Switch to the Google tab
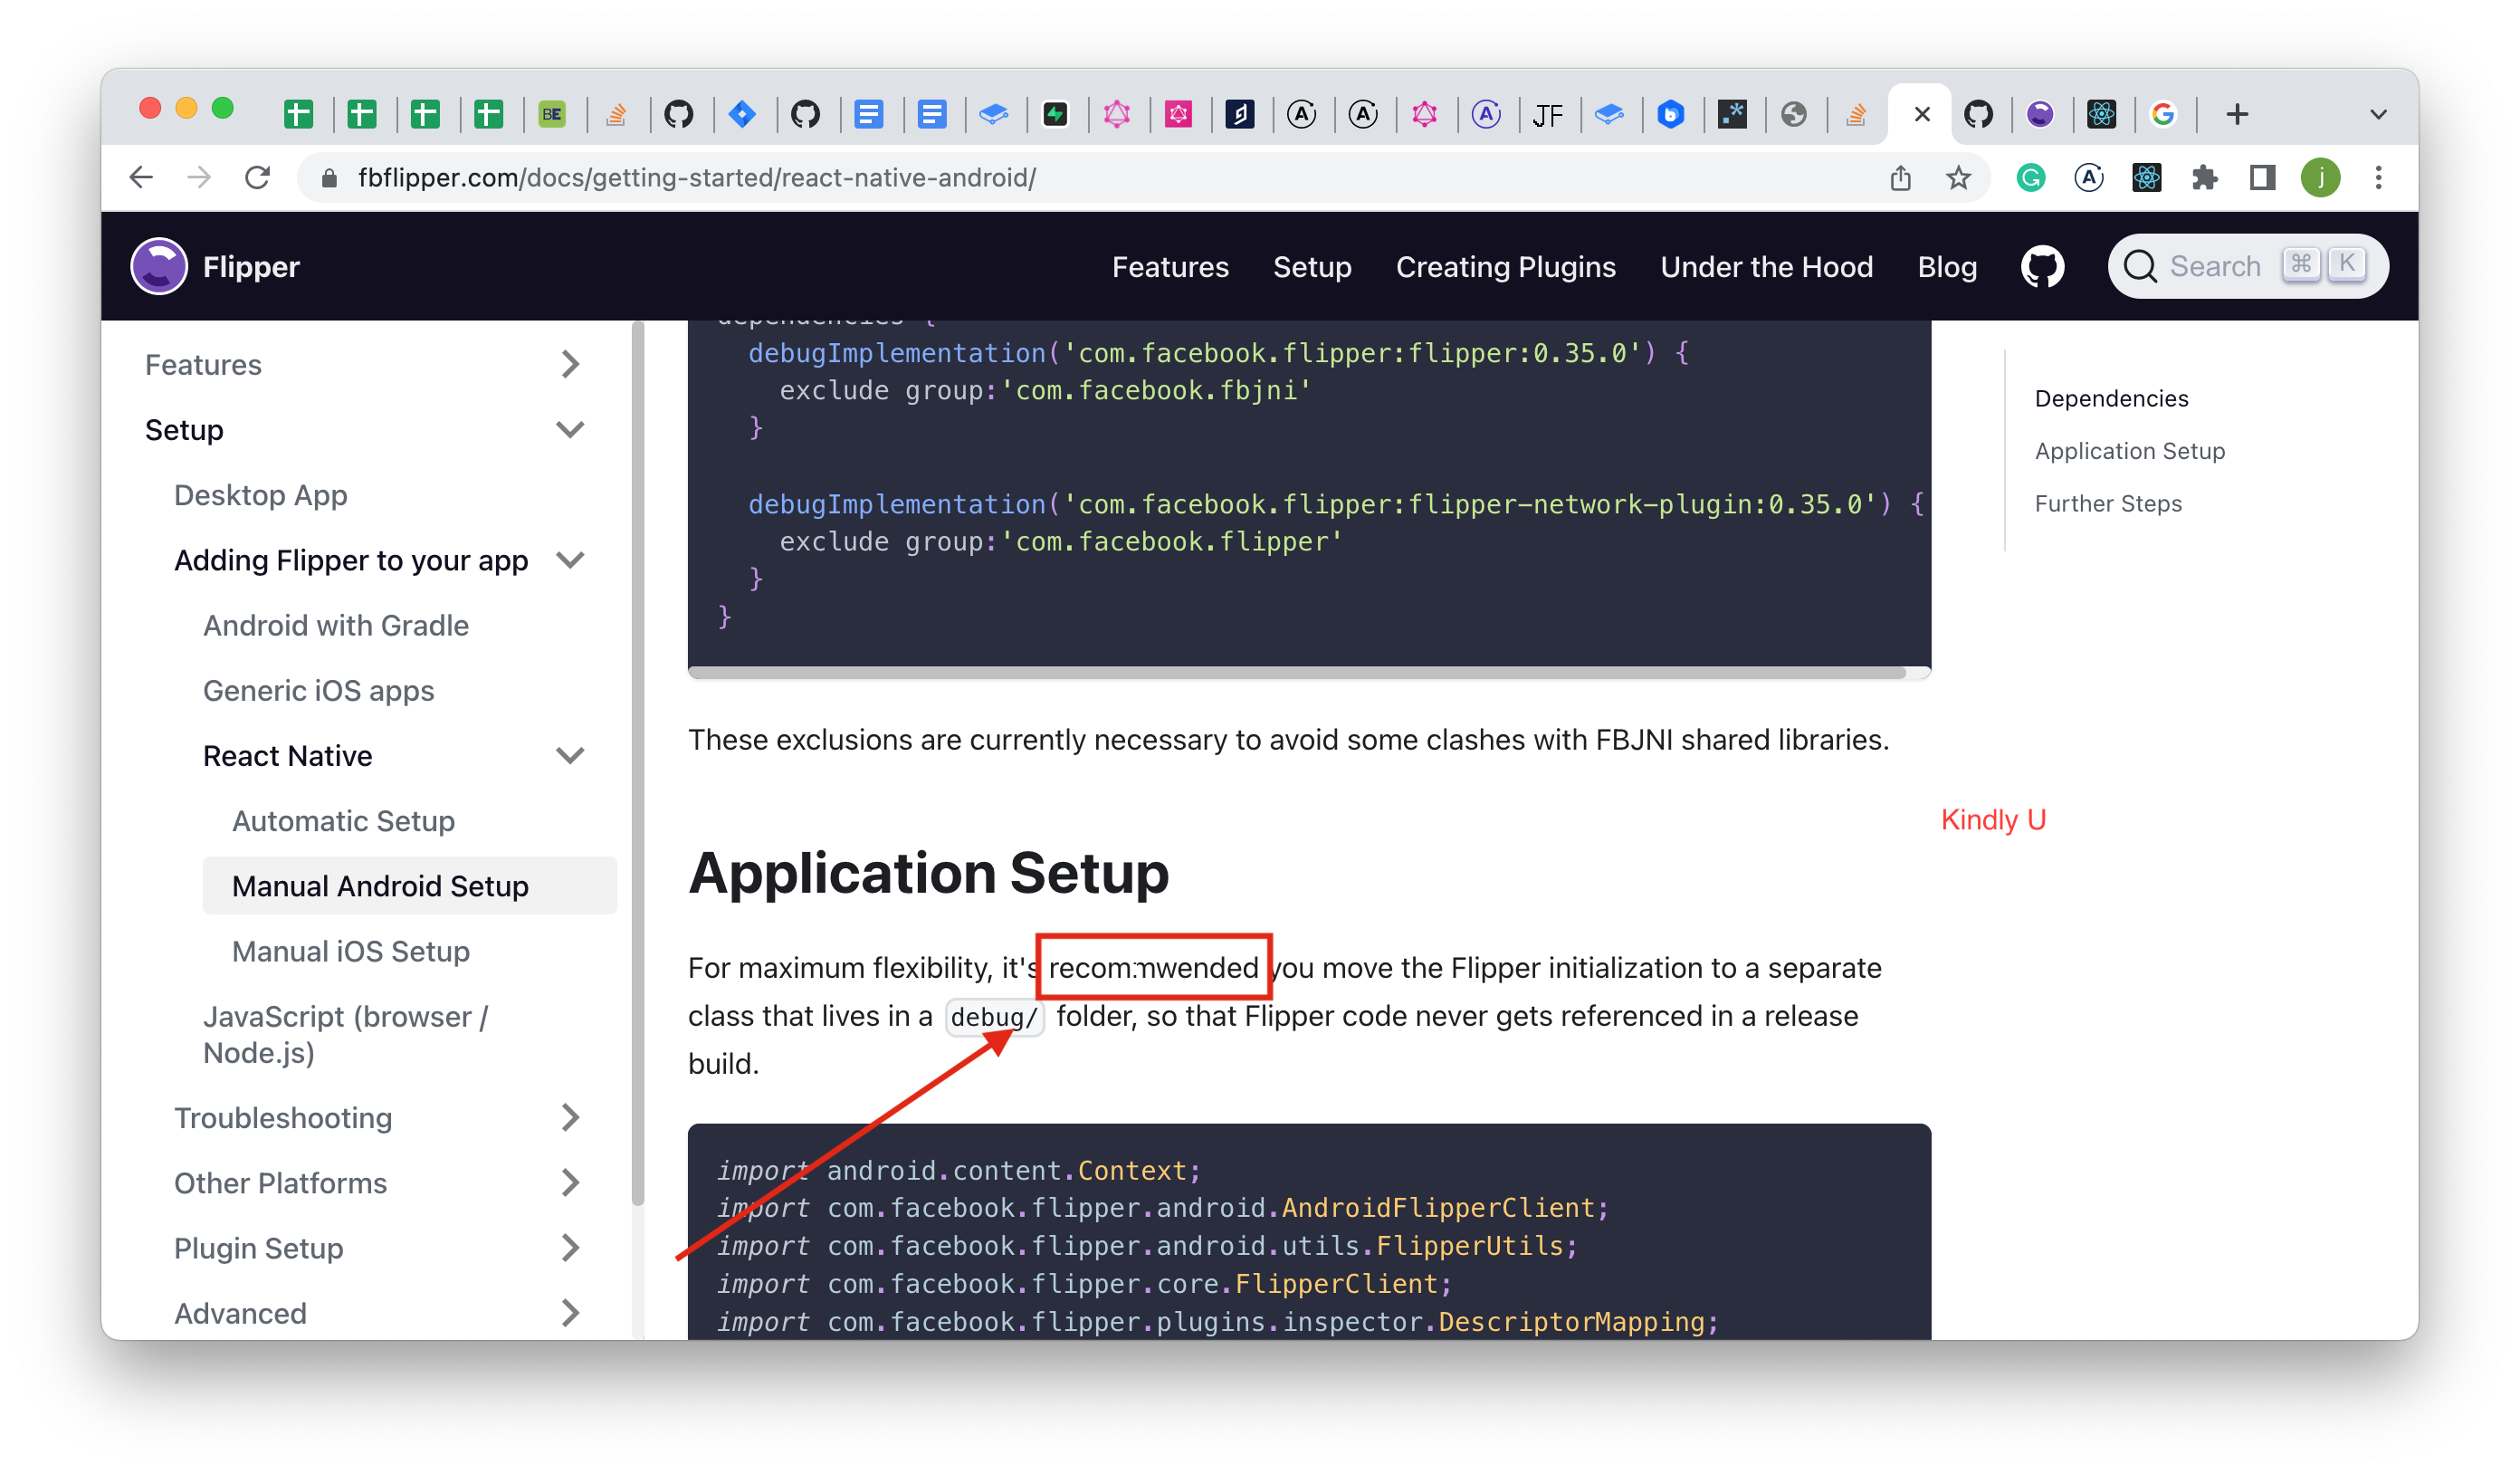The image size is (2520, 1474). click(2162, 114)
